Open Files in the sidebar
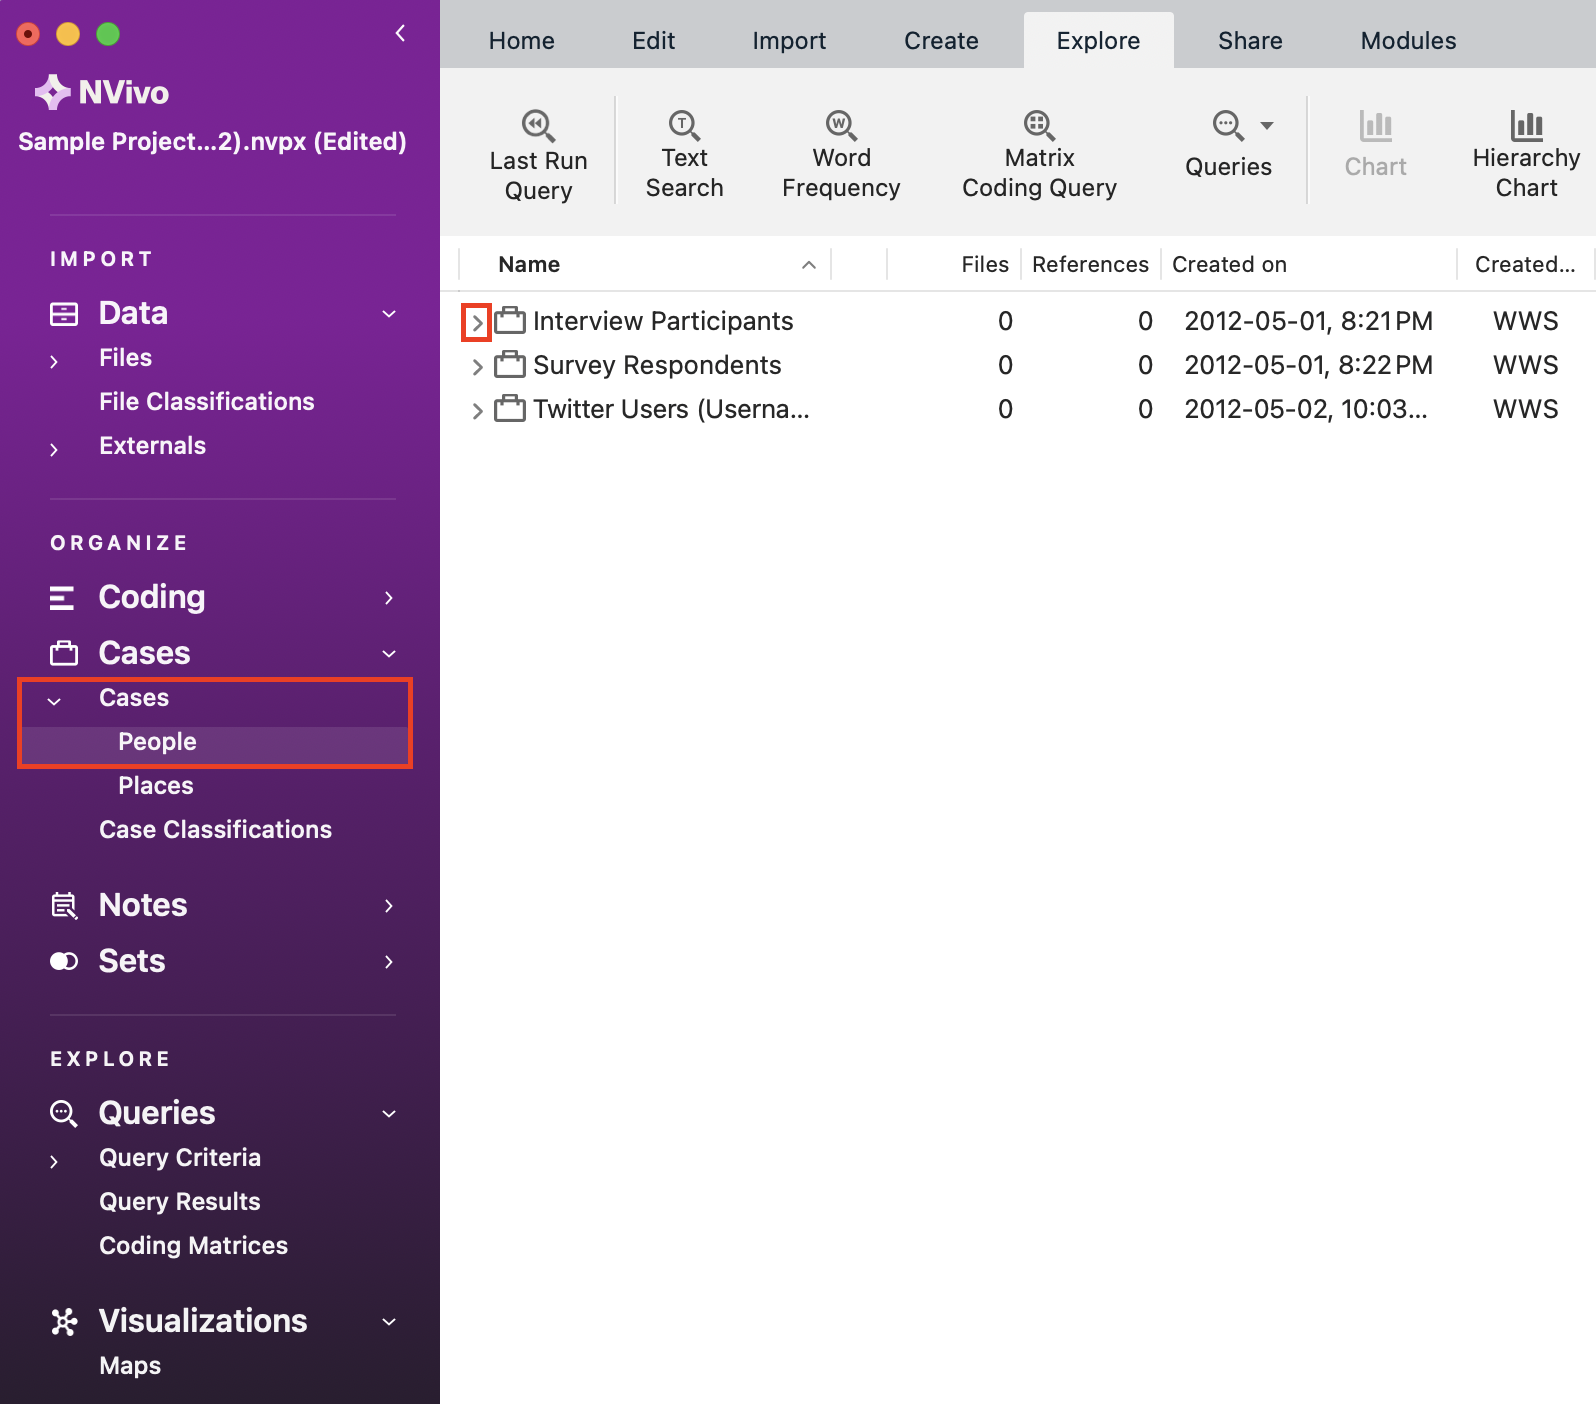The width and height of the screenshot is (1596, 1404). click(125, 357)
